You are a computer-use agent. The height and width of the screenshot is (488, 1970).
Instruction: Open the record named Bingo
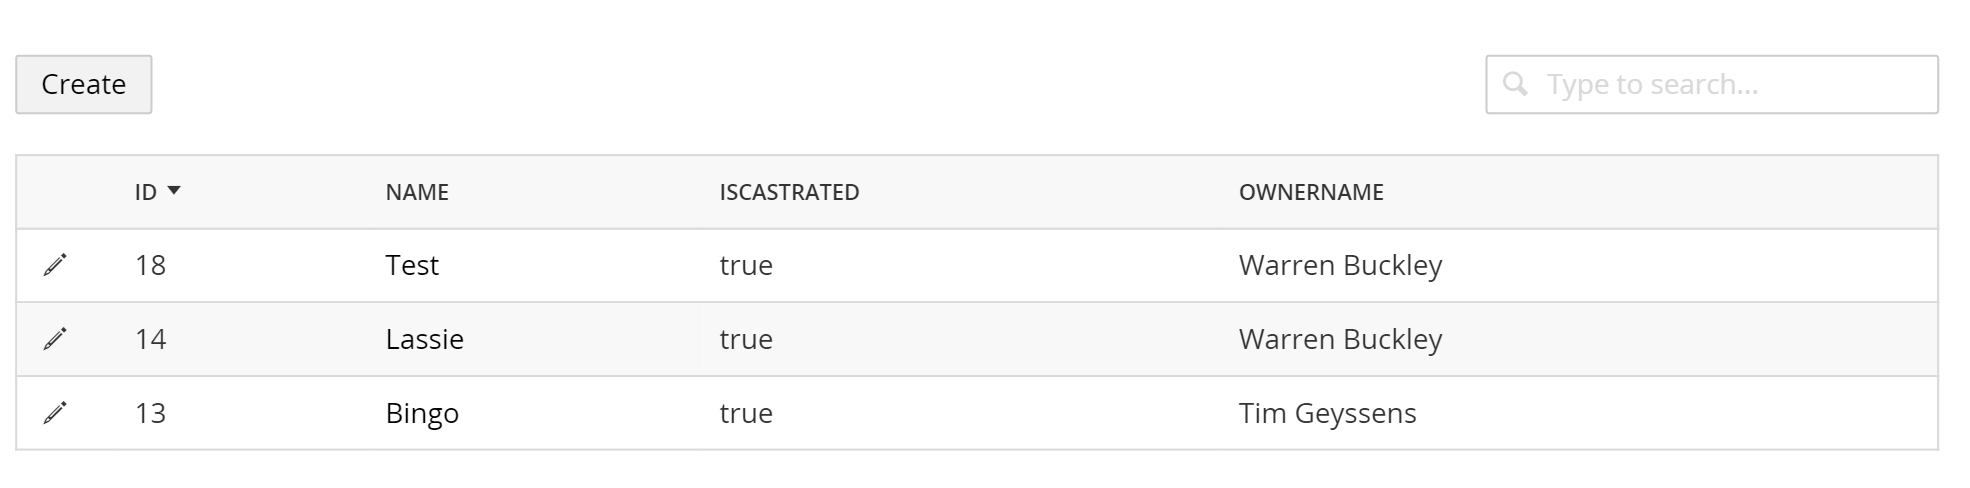pyautogui.click(x=422, y=413)
